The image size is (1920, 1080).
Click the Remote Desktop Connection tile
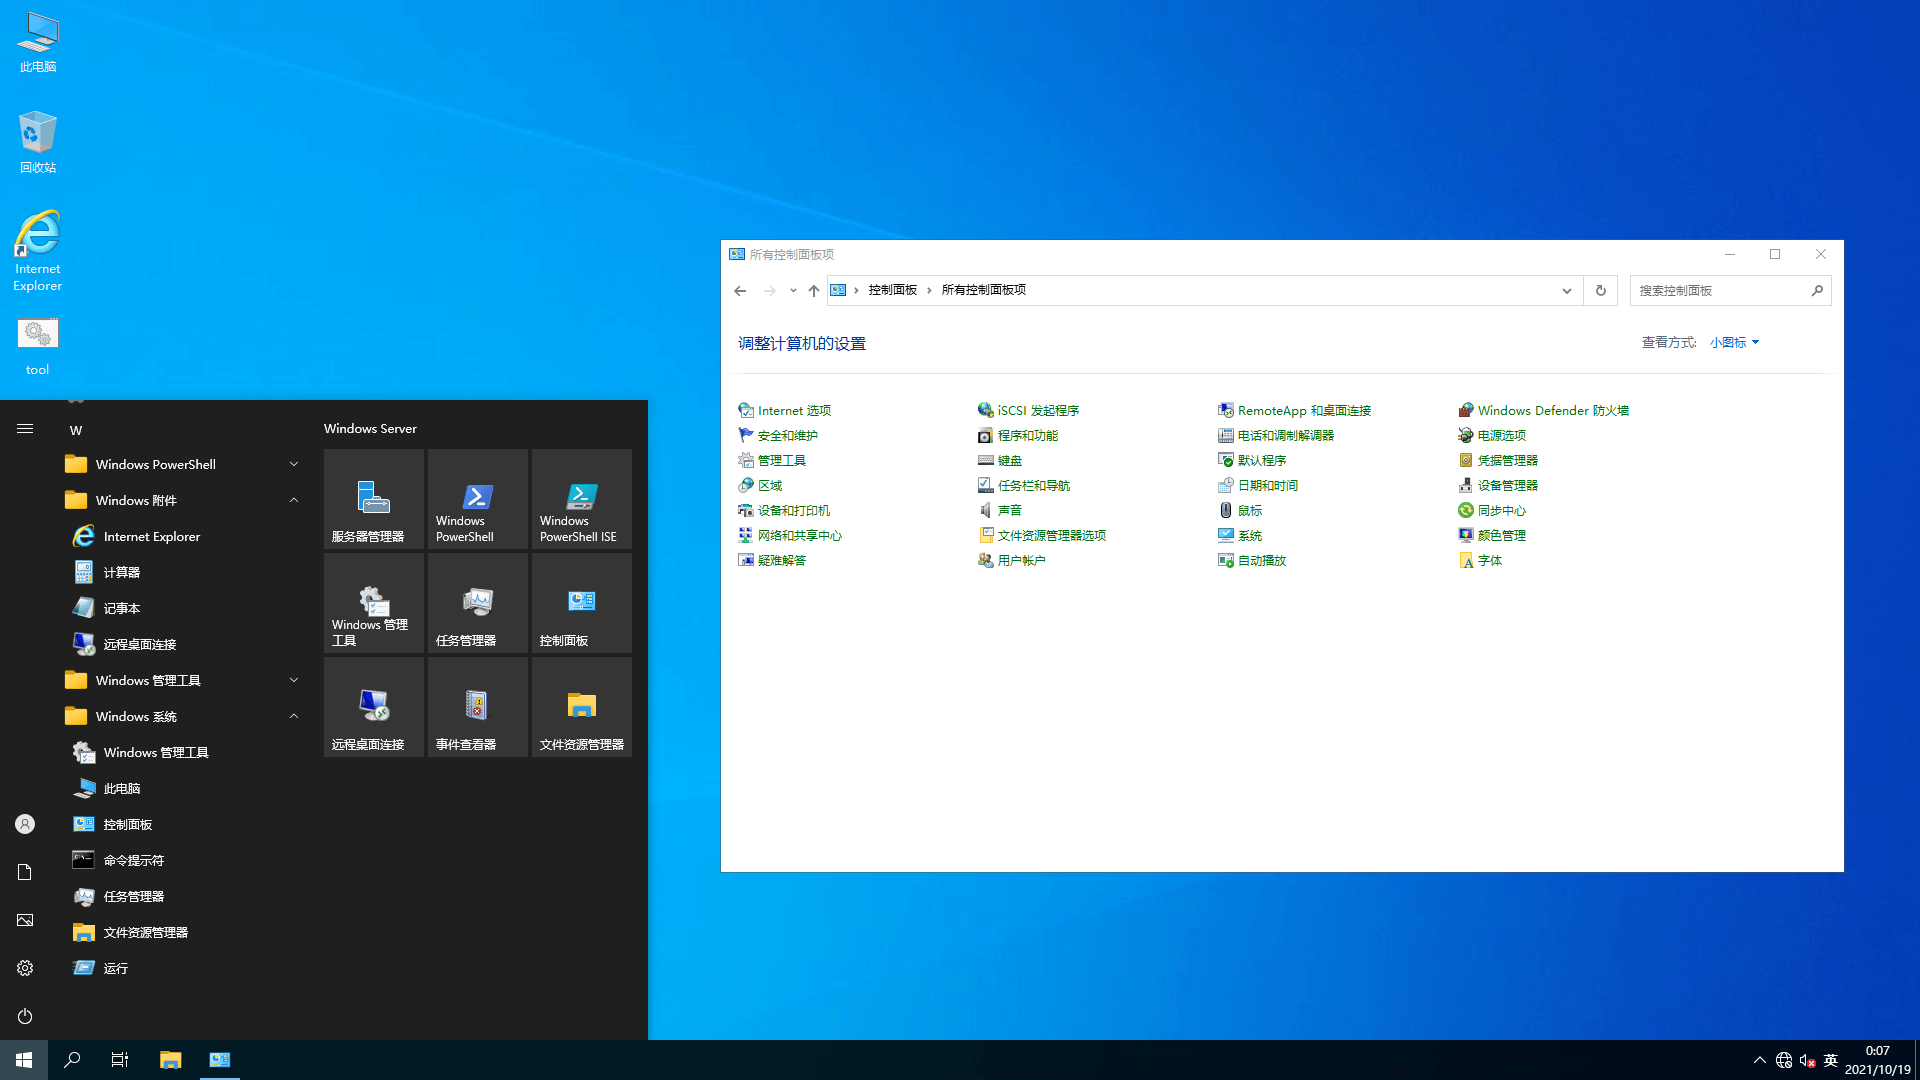point(373,706)
